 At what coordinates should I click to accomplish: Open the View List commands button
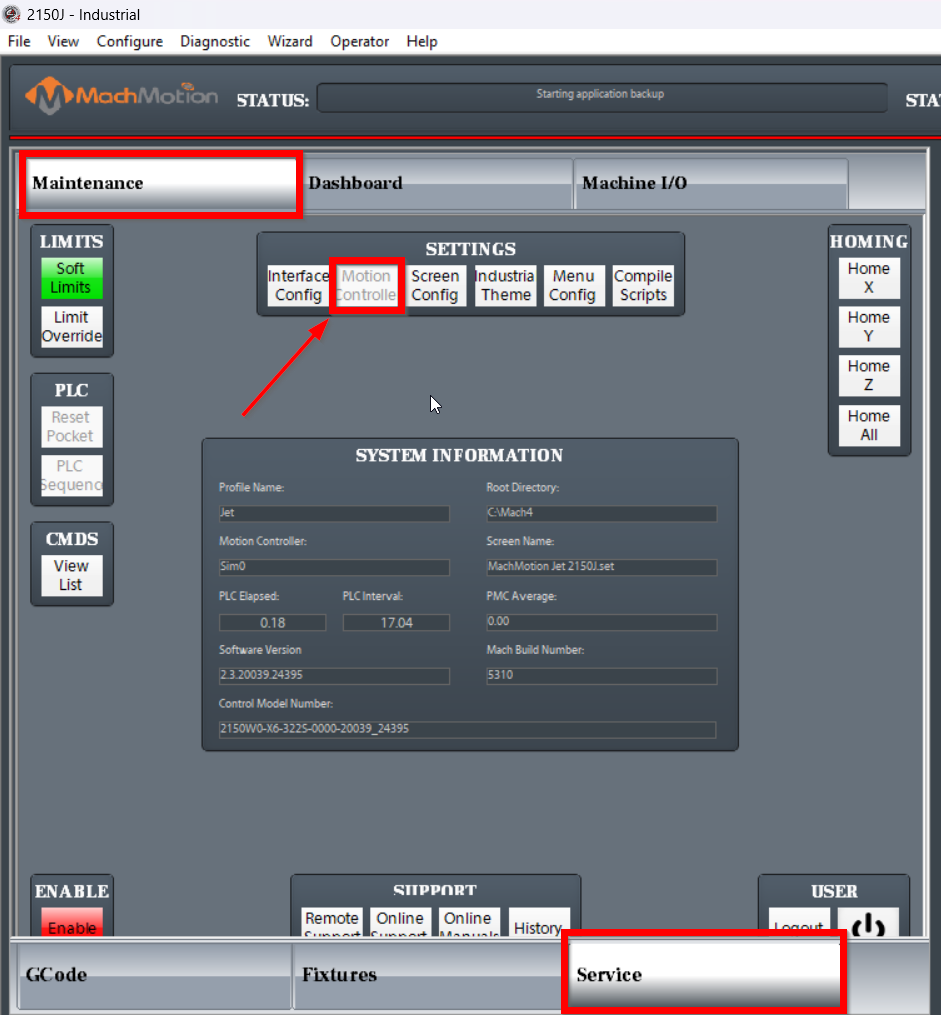(71, 575)
